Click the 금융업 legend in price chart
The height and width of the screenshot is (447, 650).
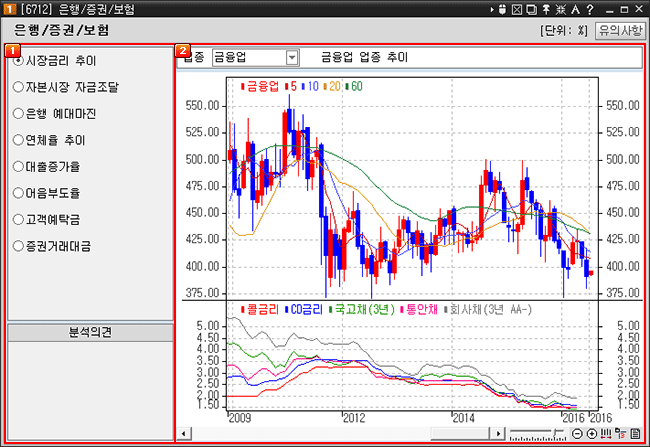[x=260, y=86]
